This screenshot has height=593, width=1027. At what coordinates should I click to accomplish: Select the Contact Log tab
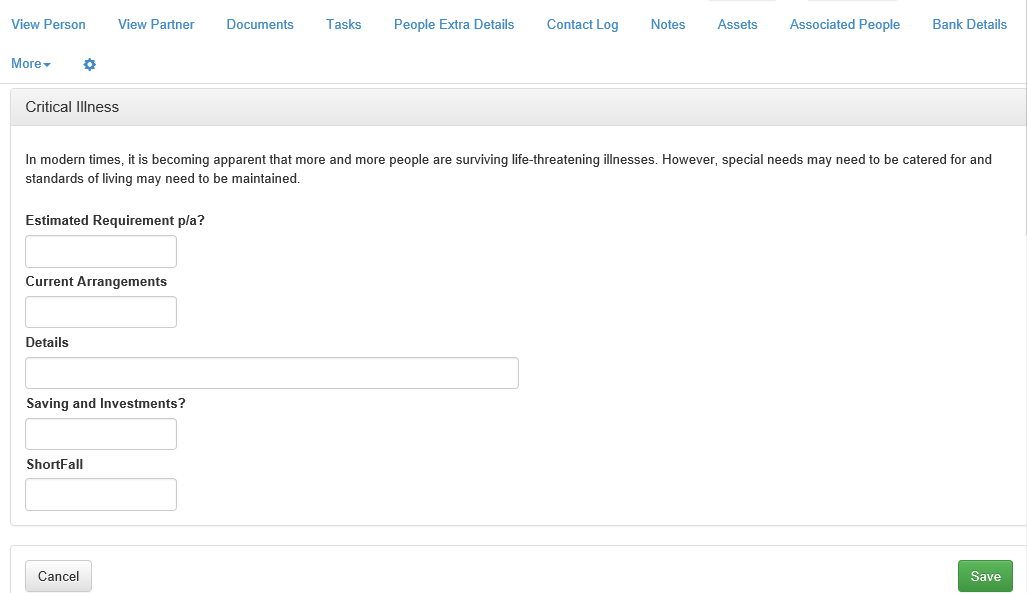pyautogui.click(x=582, y=24)
